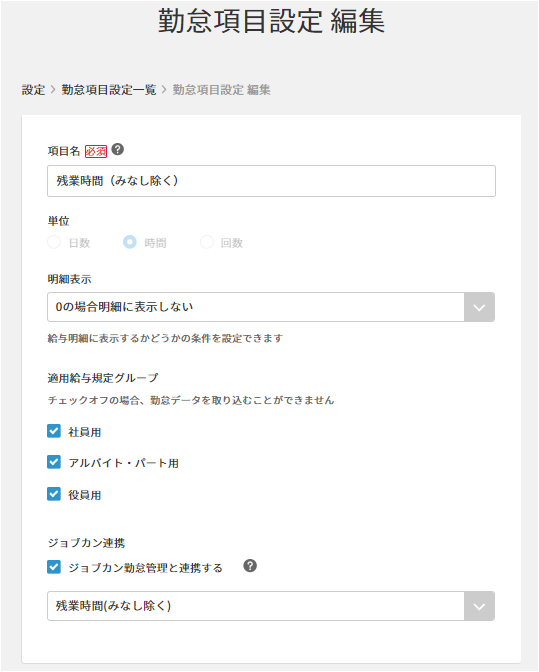Click the 項目名 text input field

(271, 181)
